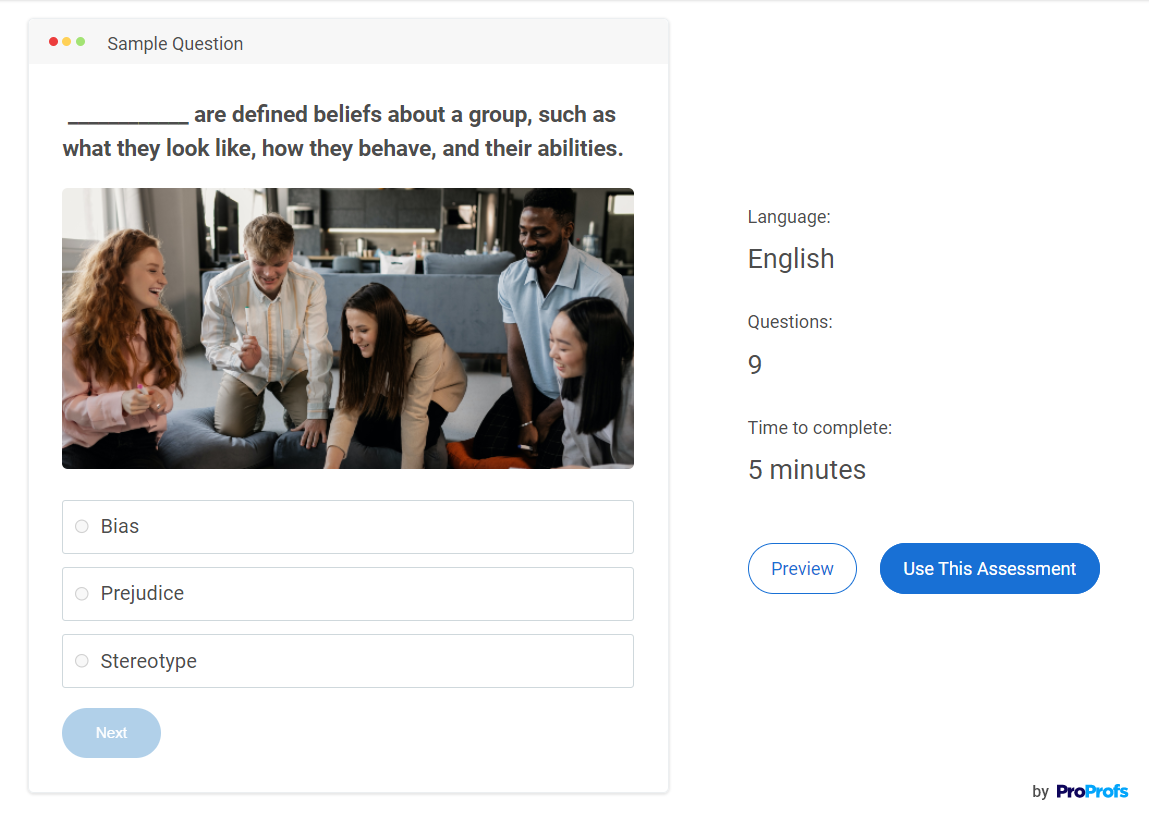The image size is (1149, 821).
Task: Click the yellow dot in window header
Action: point(67,42)
